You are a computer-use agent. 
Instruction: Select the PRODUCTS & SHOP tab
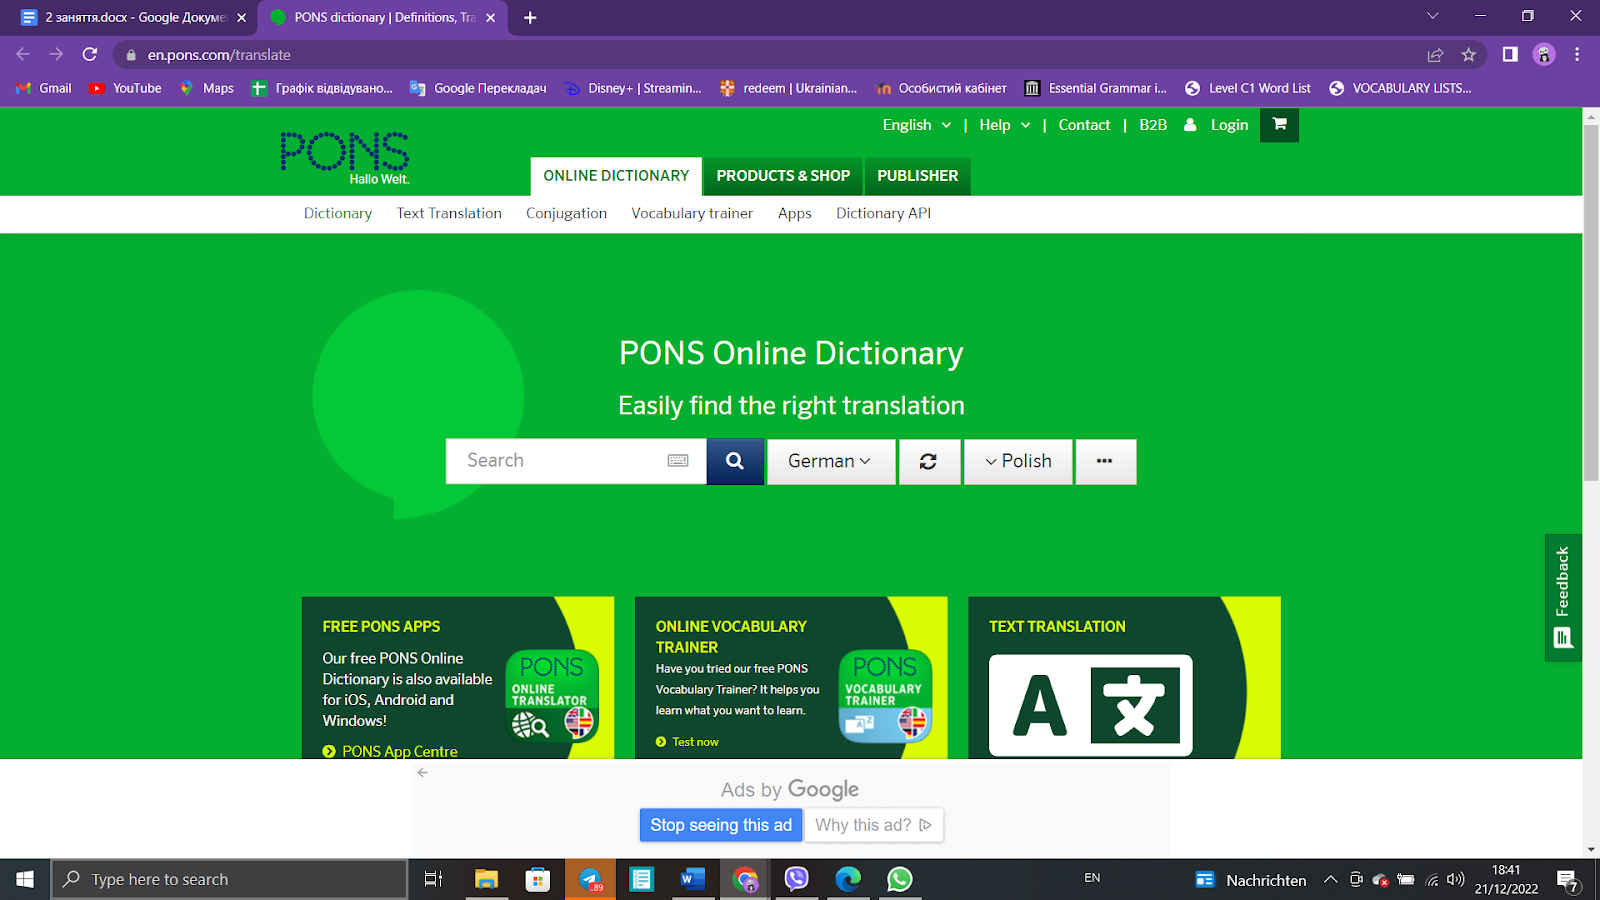tap(783, 176)
